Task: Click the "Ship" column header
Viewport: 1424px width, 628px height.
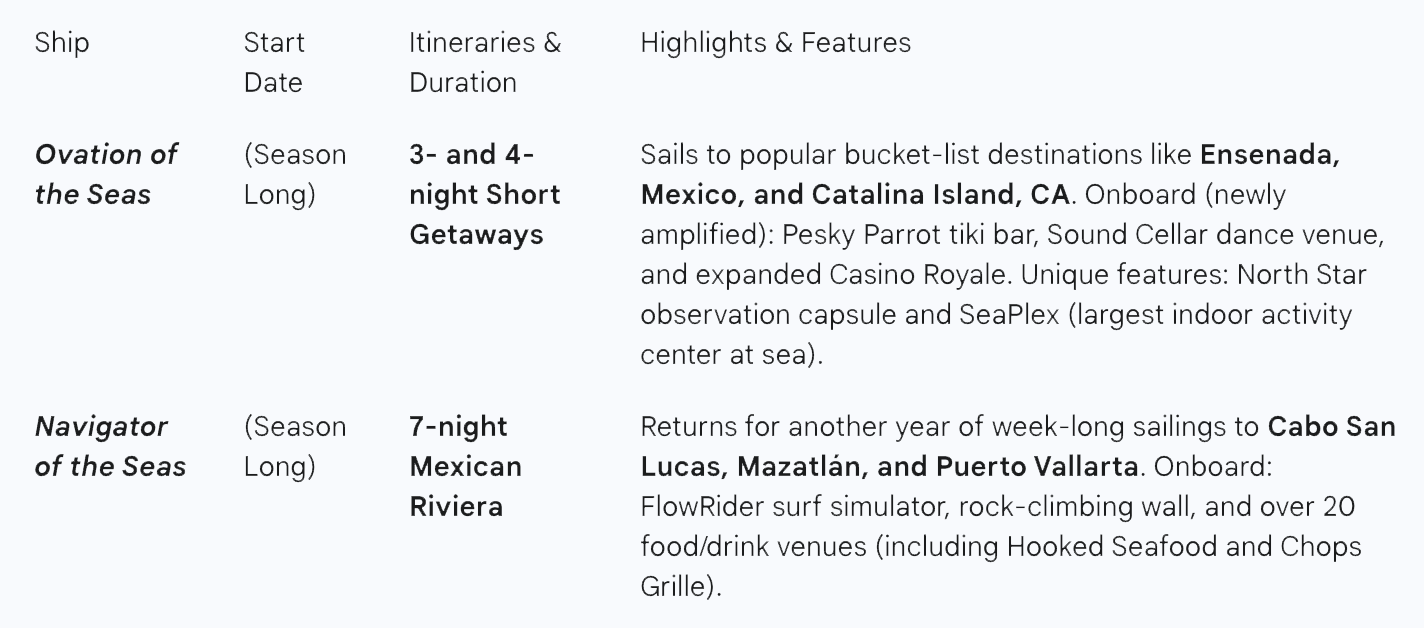Action: 62,43
